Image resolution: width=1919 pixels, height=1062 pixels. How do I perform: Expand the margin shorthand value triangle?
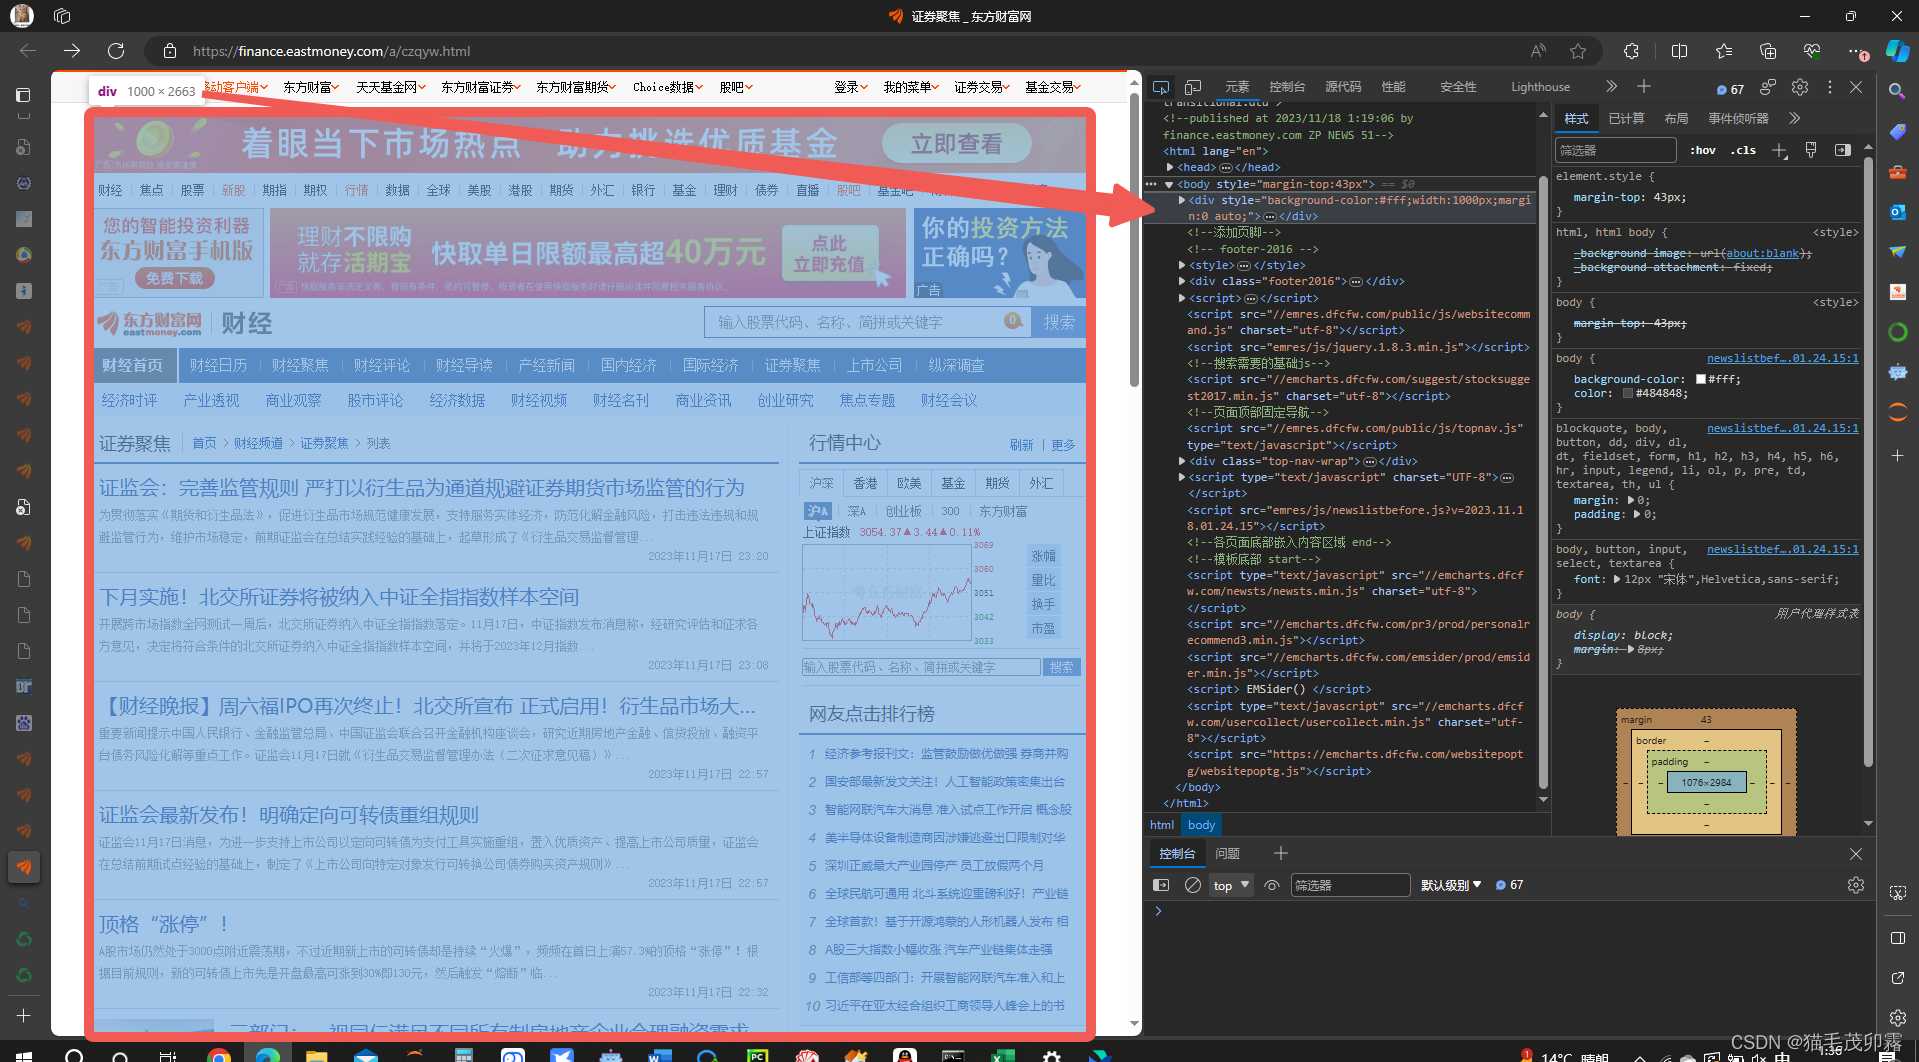coord(1631,500)
